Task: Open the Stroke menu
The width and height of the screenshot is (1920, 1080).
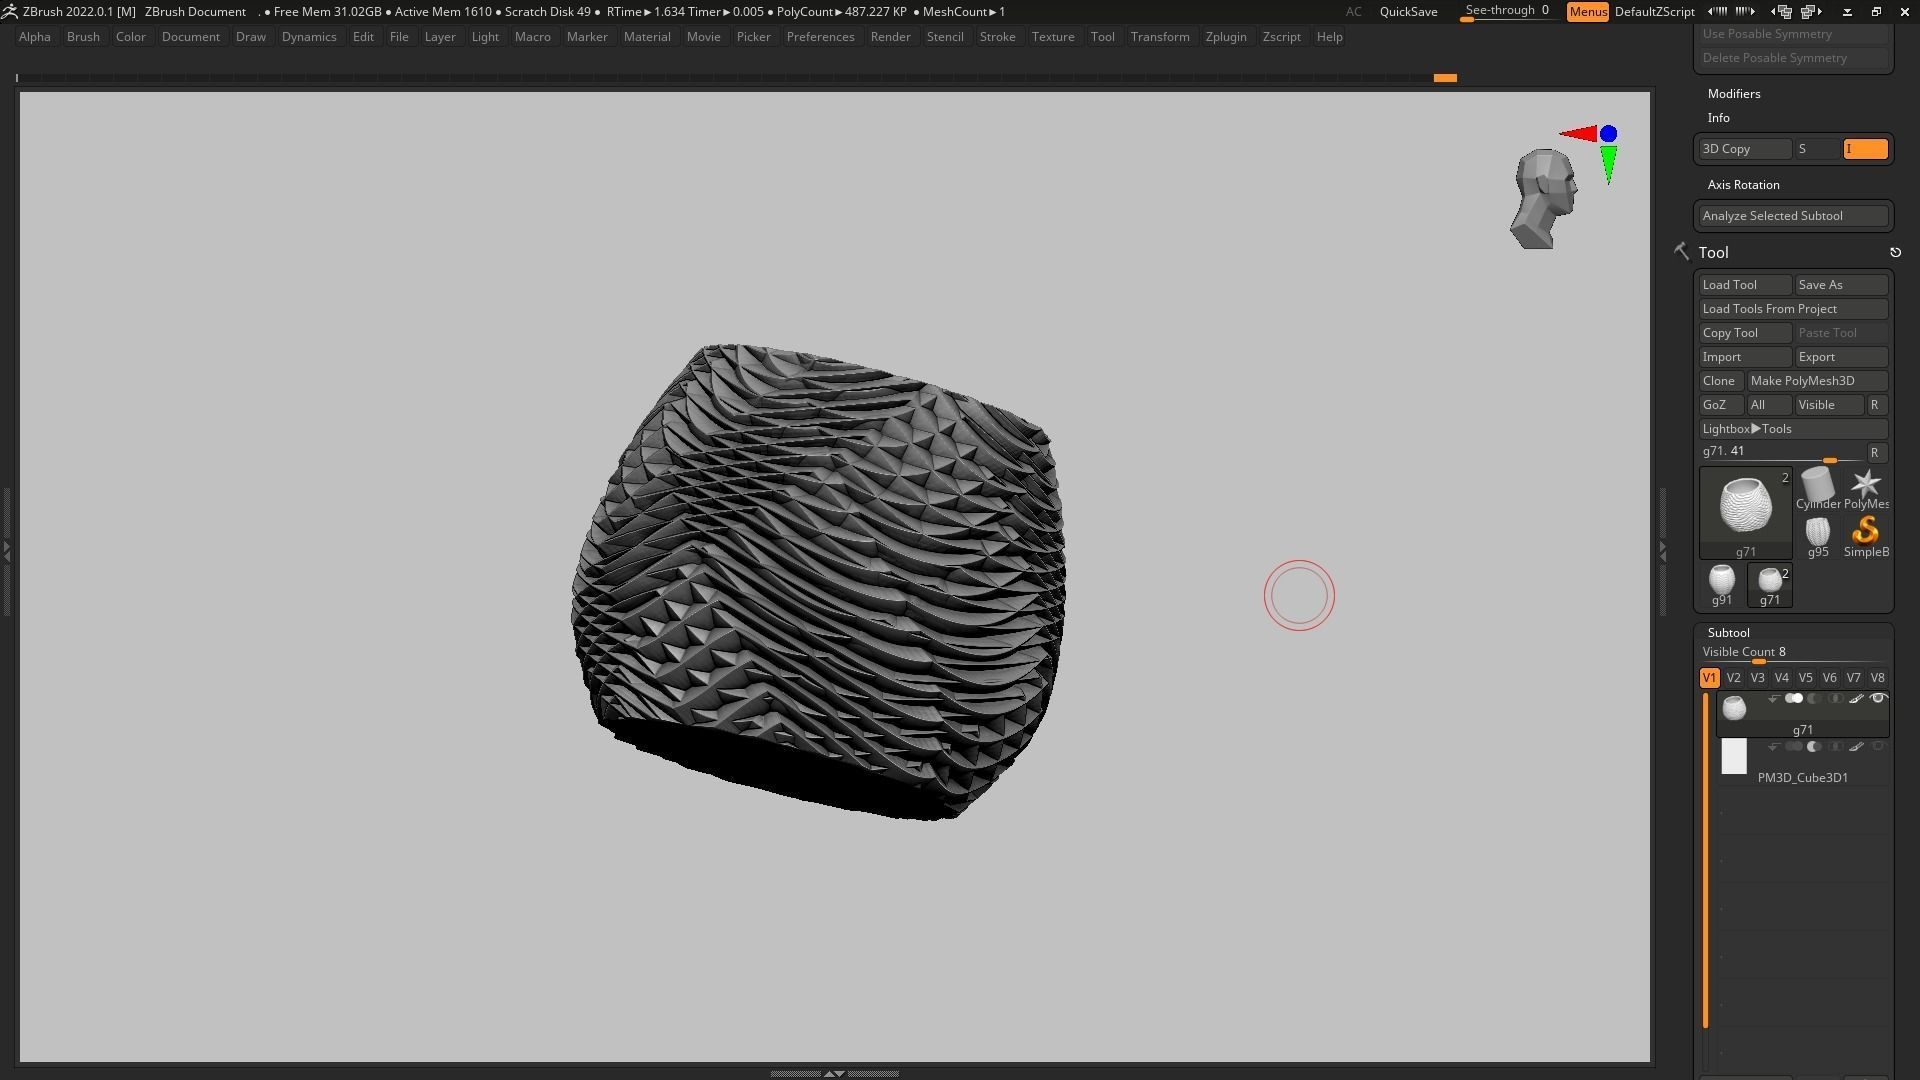Action: coord(996,37)
